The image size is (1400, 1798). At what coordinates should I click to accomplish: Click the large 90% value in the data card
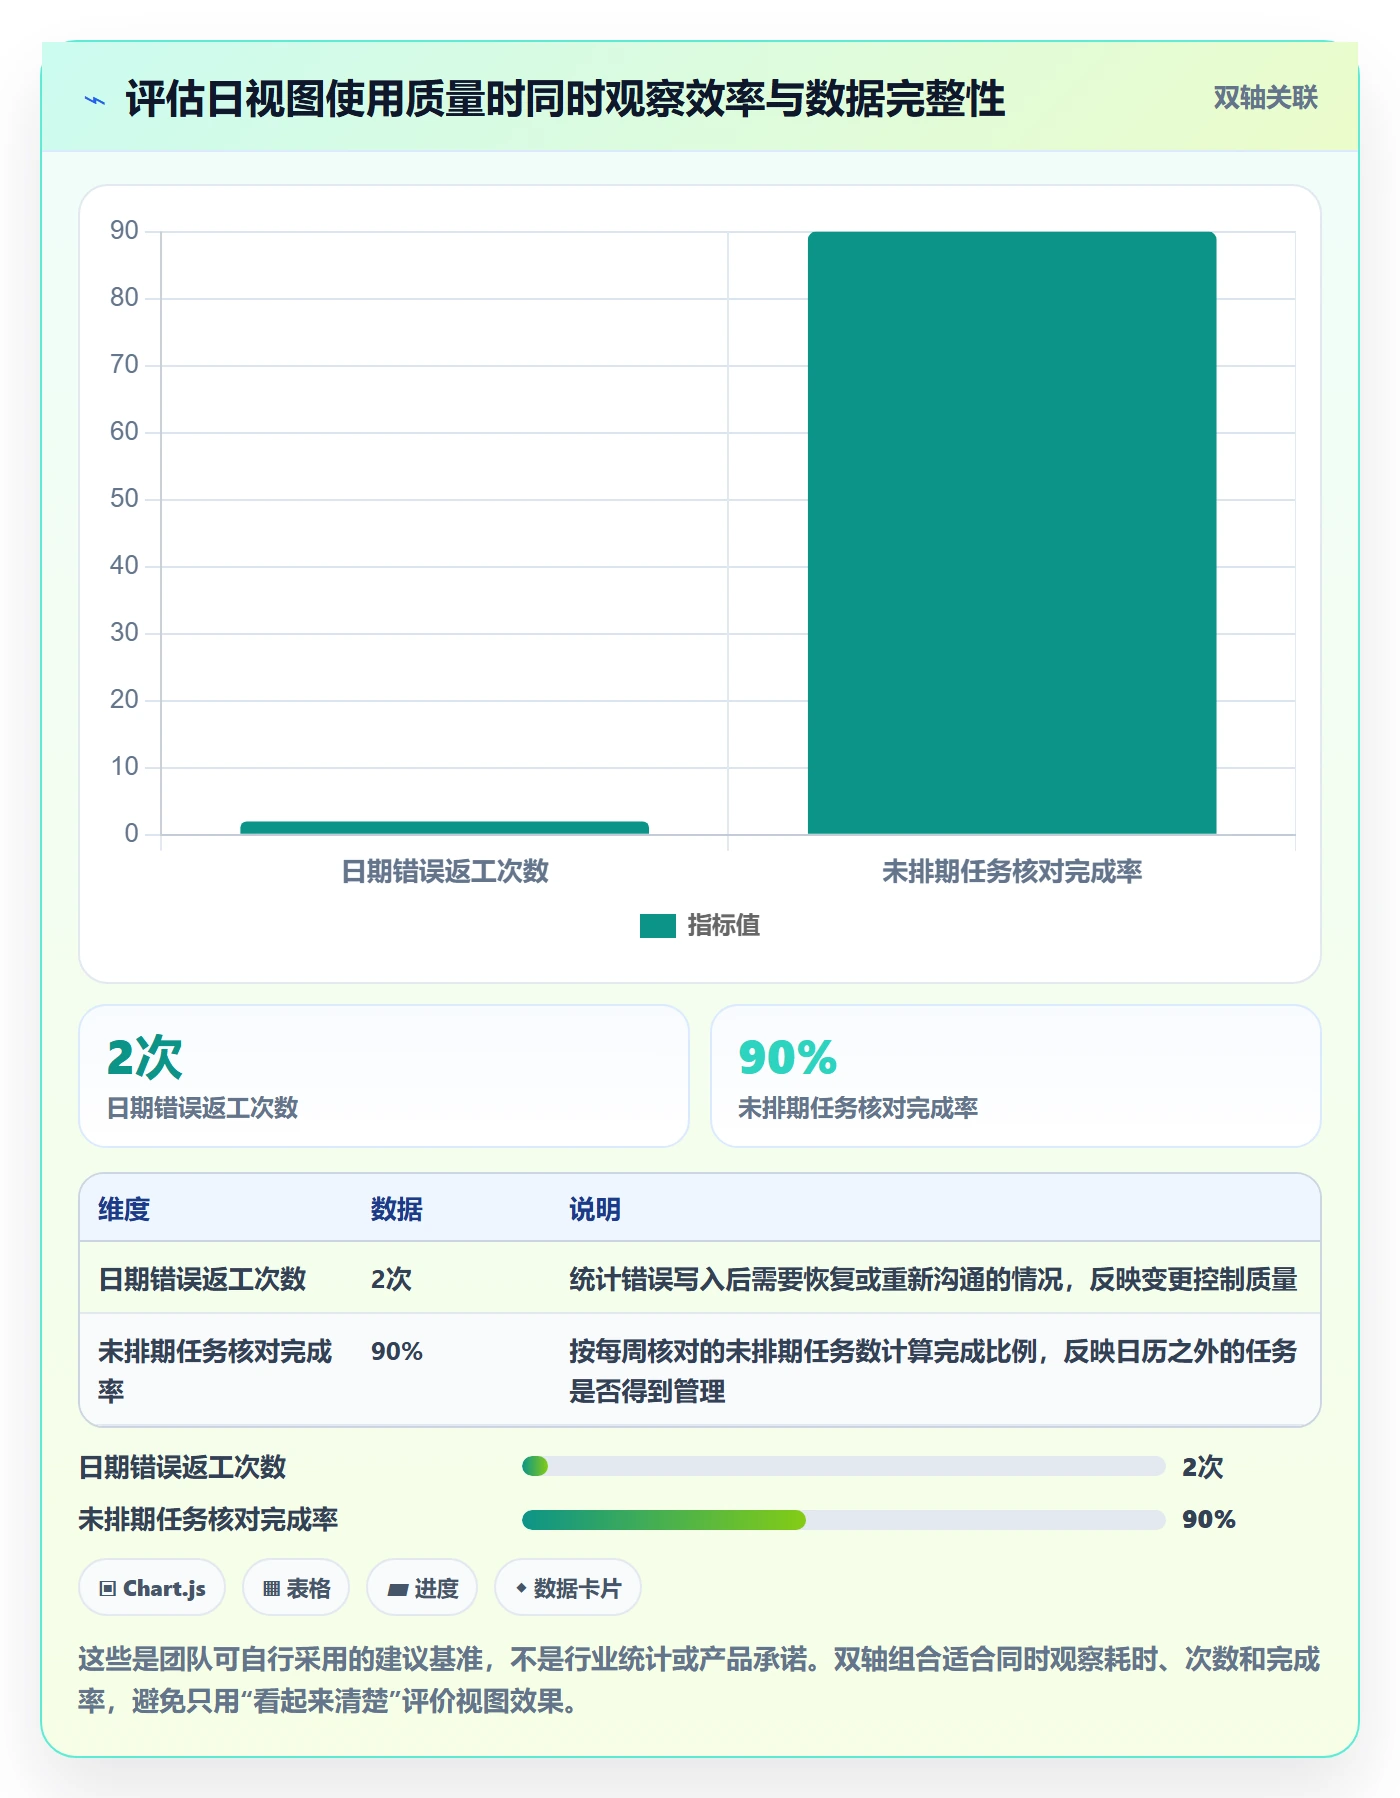pyautogui.click(x=788, y=1057)
